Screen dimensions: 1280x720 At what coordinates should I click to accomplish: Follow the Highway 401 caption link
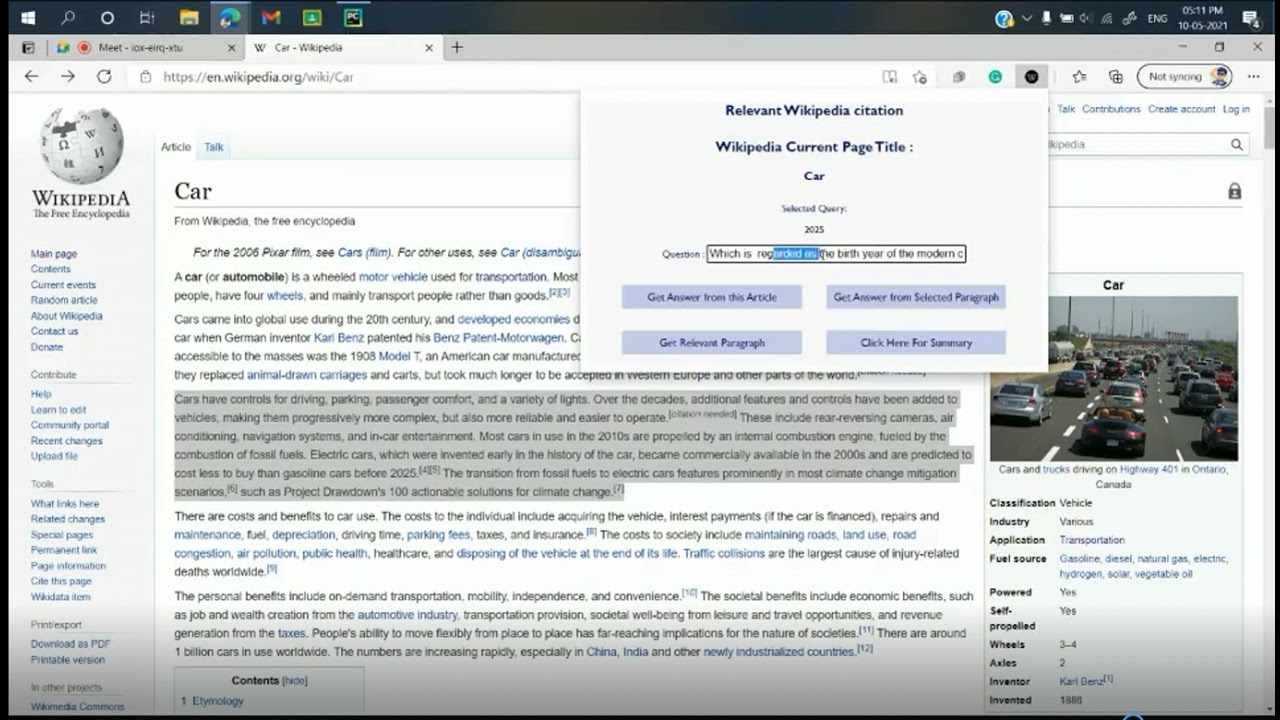(1151, 469)
